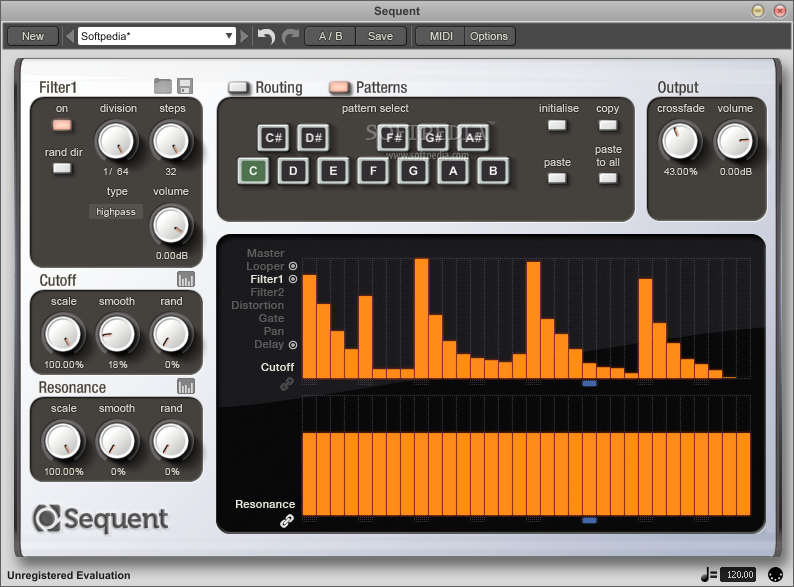Select pattern E key
794x587 pixels.
333,171
